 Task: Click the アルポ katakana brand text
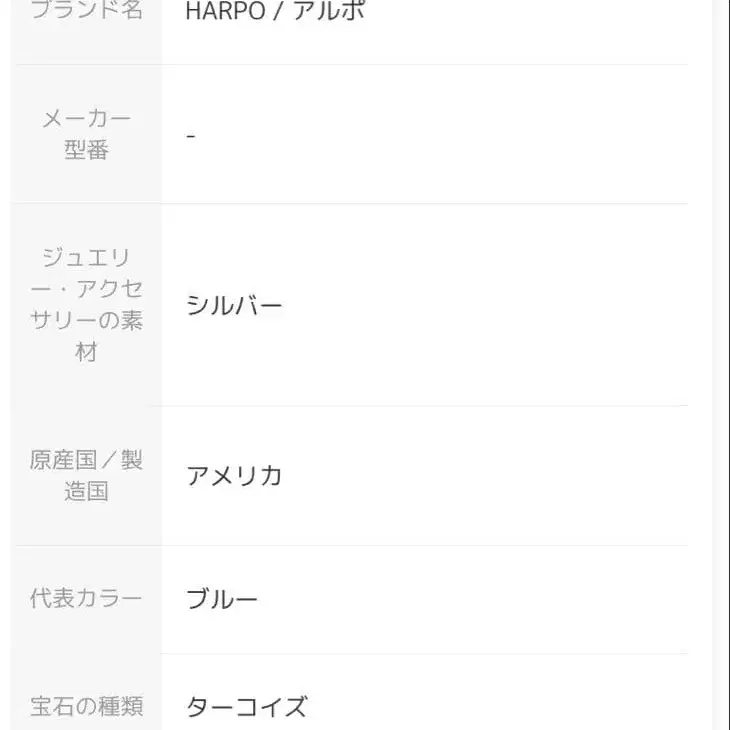pyautogui.click(x=328, y=11)
